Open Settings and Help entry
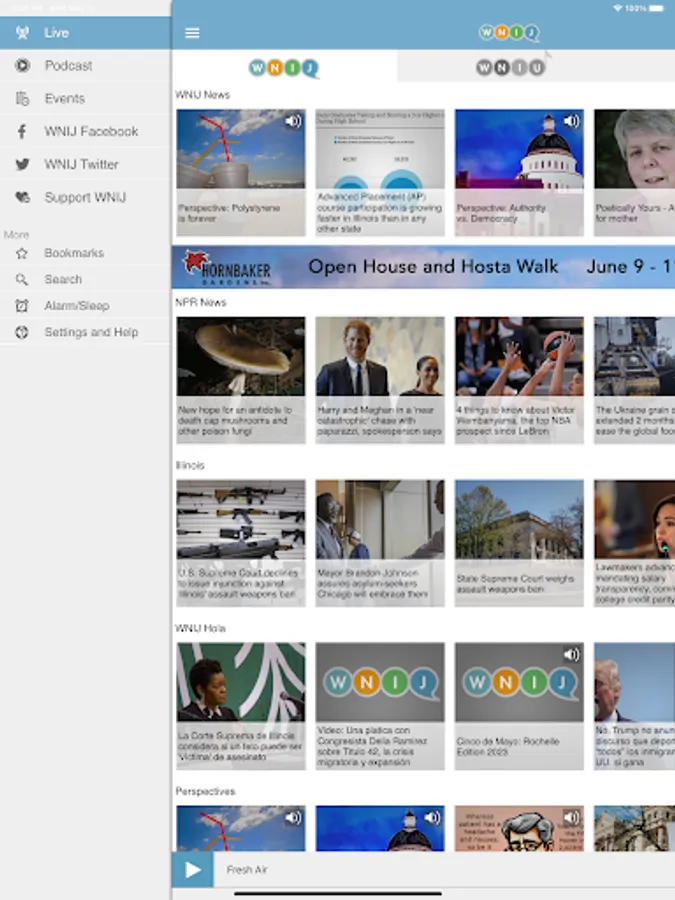675x900 pixels. [x=85, y=332]
